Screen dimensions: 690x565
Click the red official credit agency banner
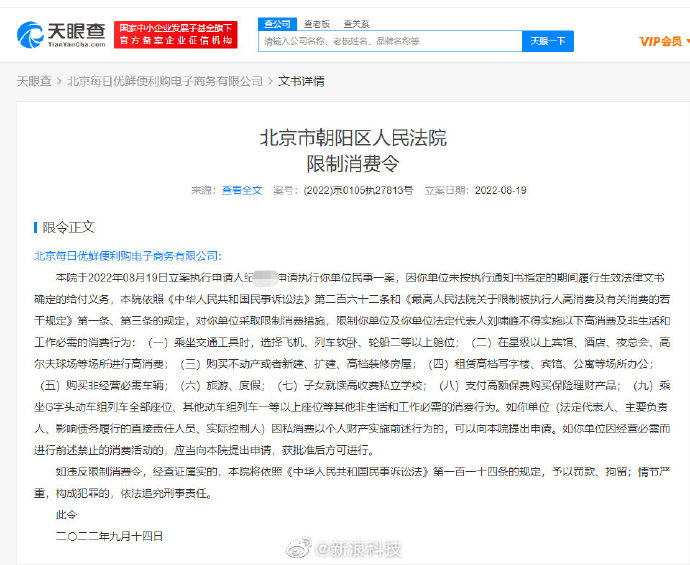pyautogui.click(x=176, y=35)
